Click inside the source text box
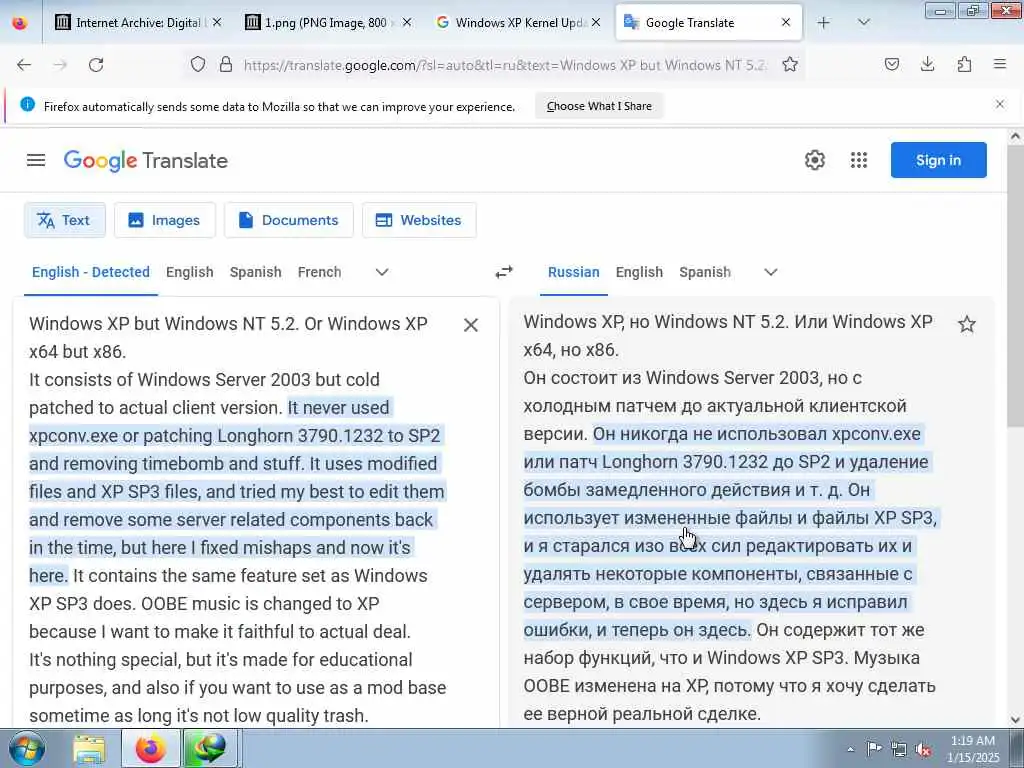The width and height of the screenshot is (1024, 768). point(238,519)
